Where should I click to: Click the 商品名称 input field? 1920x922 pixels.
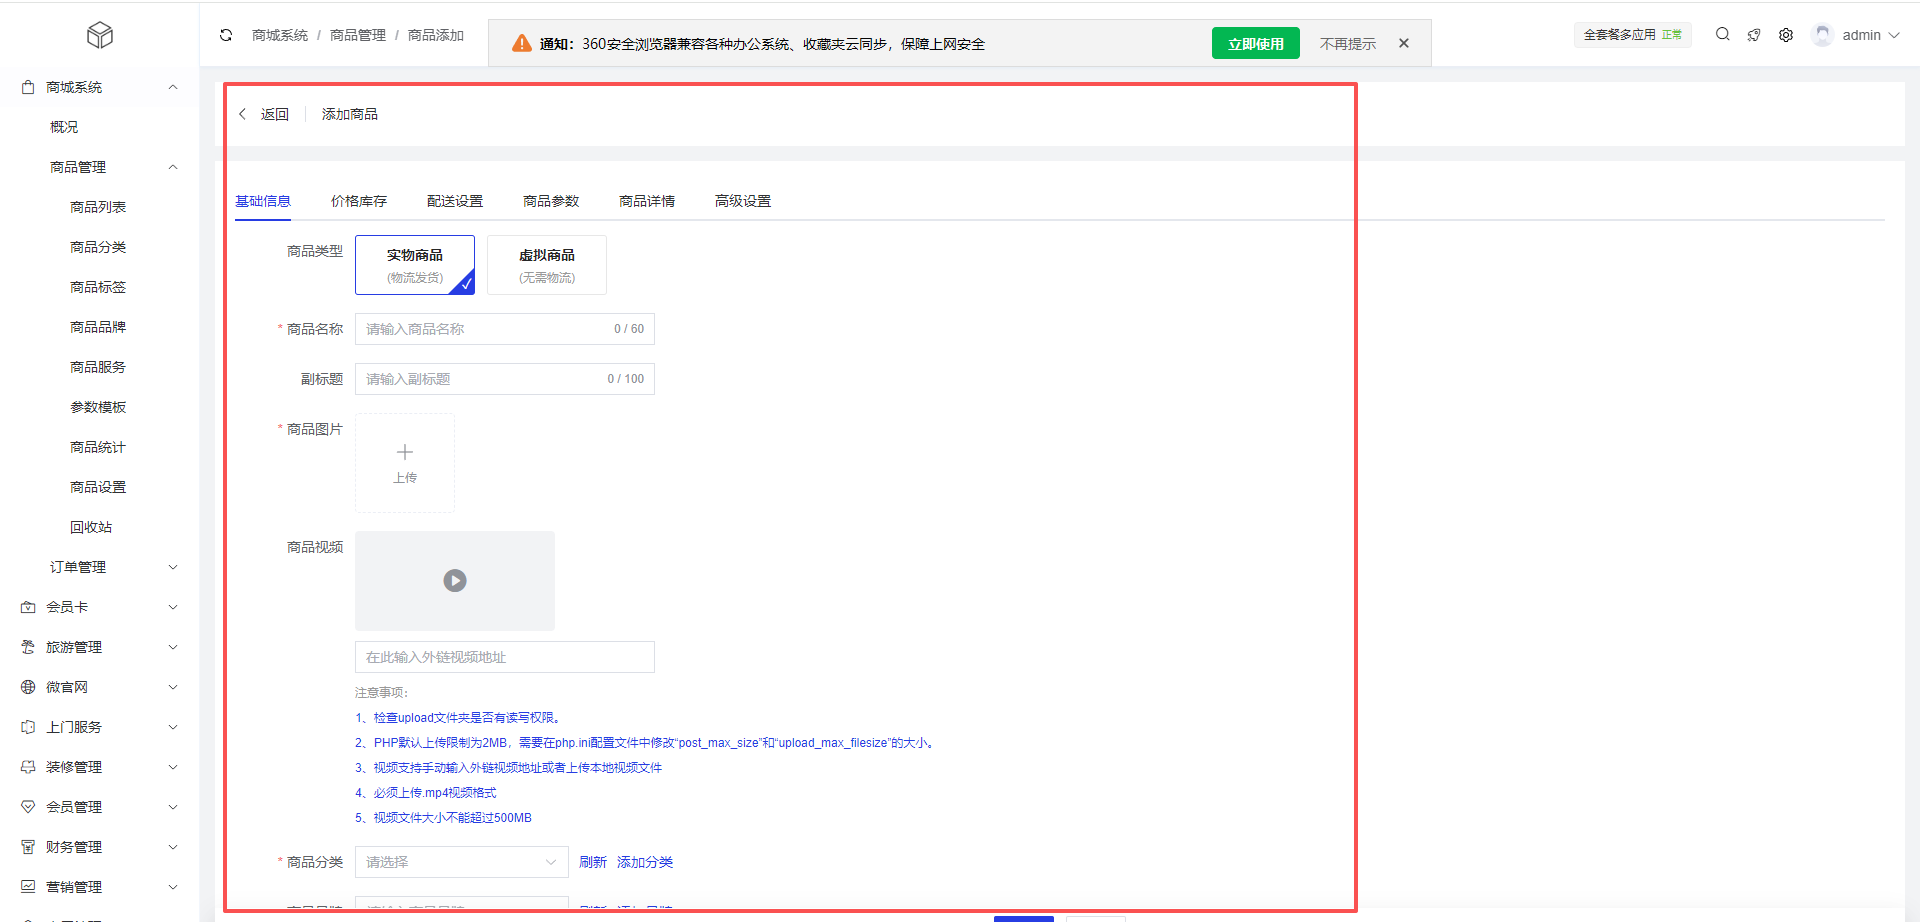(485, 329)
